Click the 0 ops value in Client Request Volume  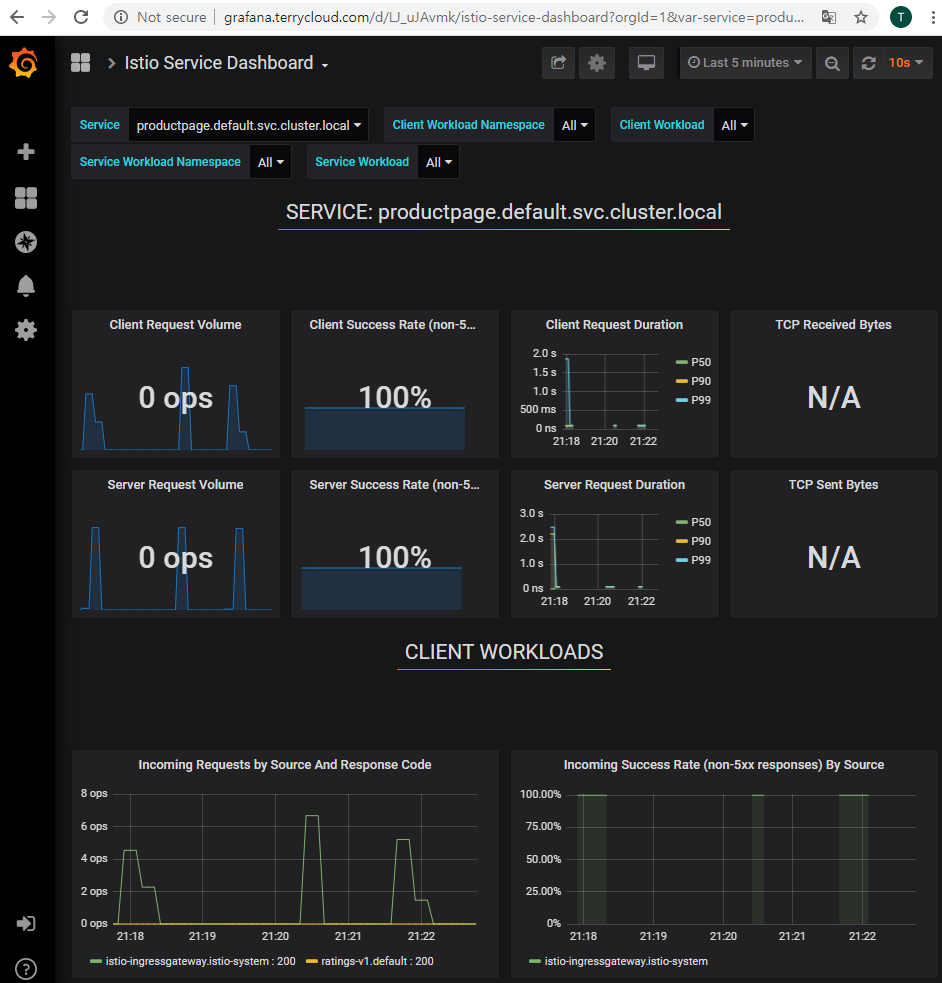(x=175, y=397)
